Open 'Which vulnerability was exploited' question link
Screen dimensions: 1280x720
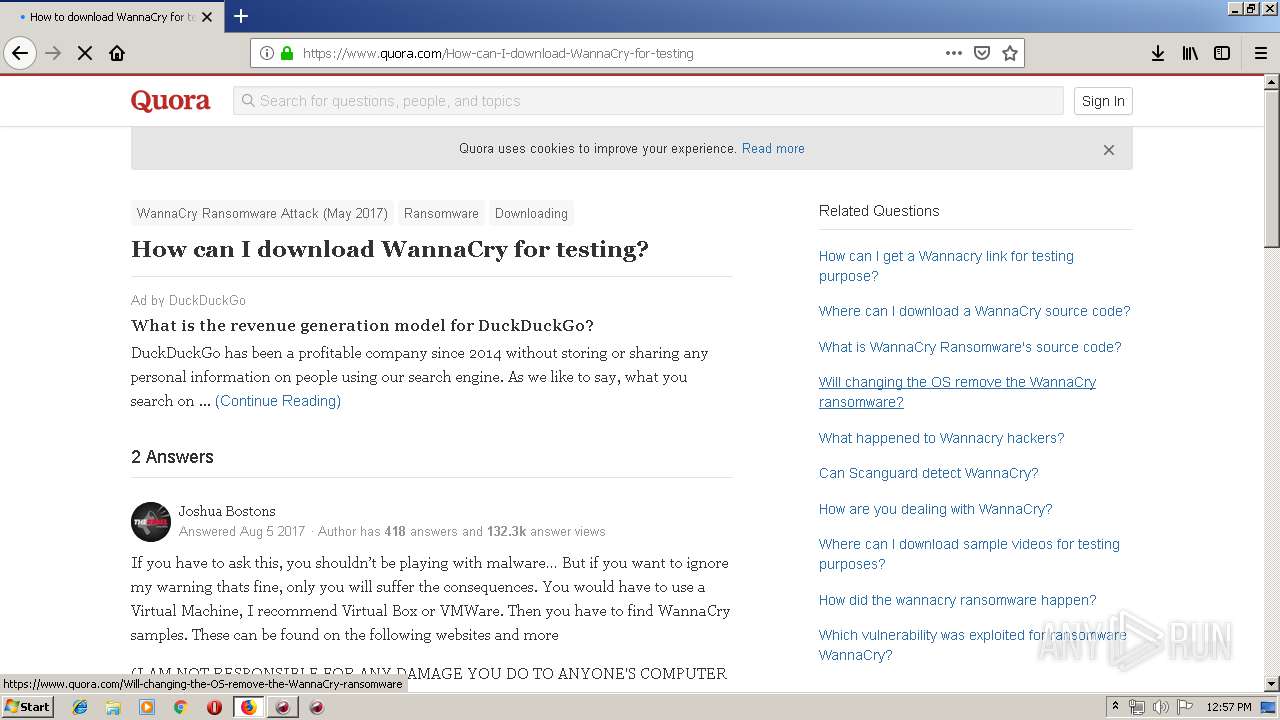click(x=973, y=645)
